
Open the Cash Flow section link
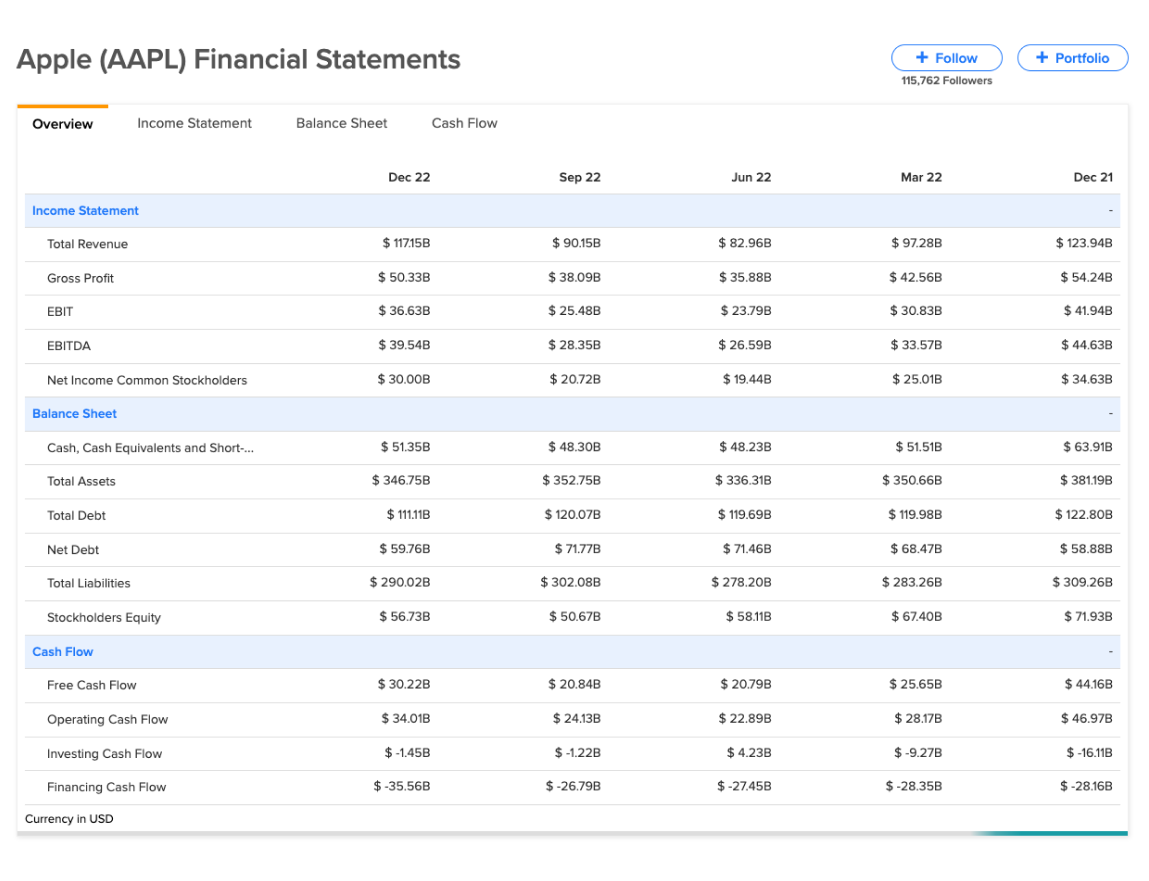[62, 652]
